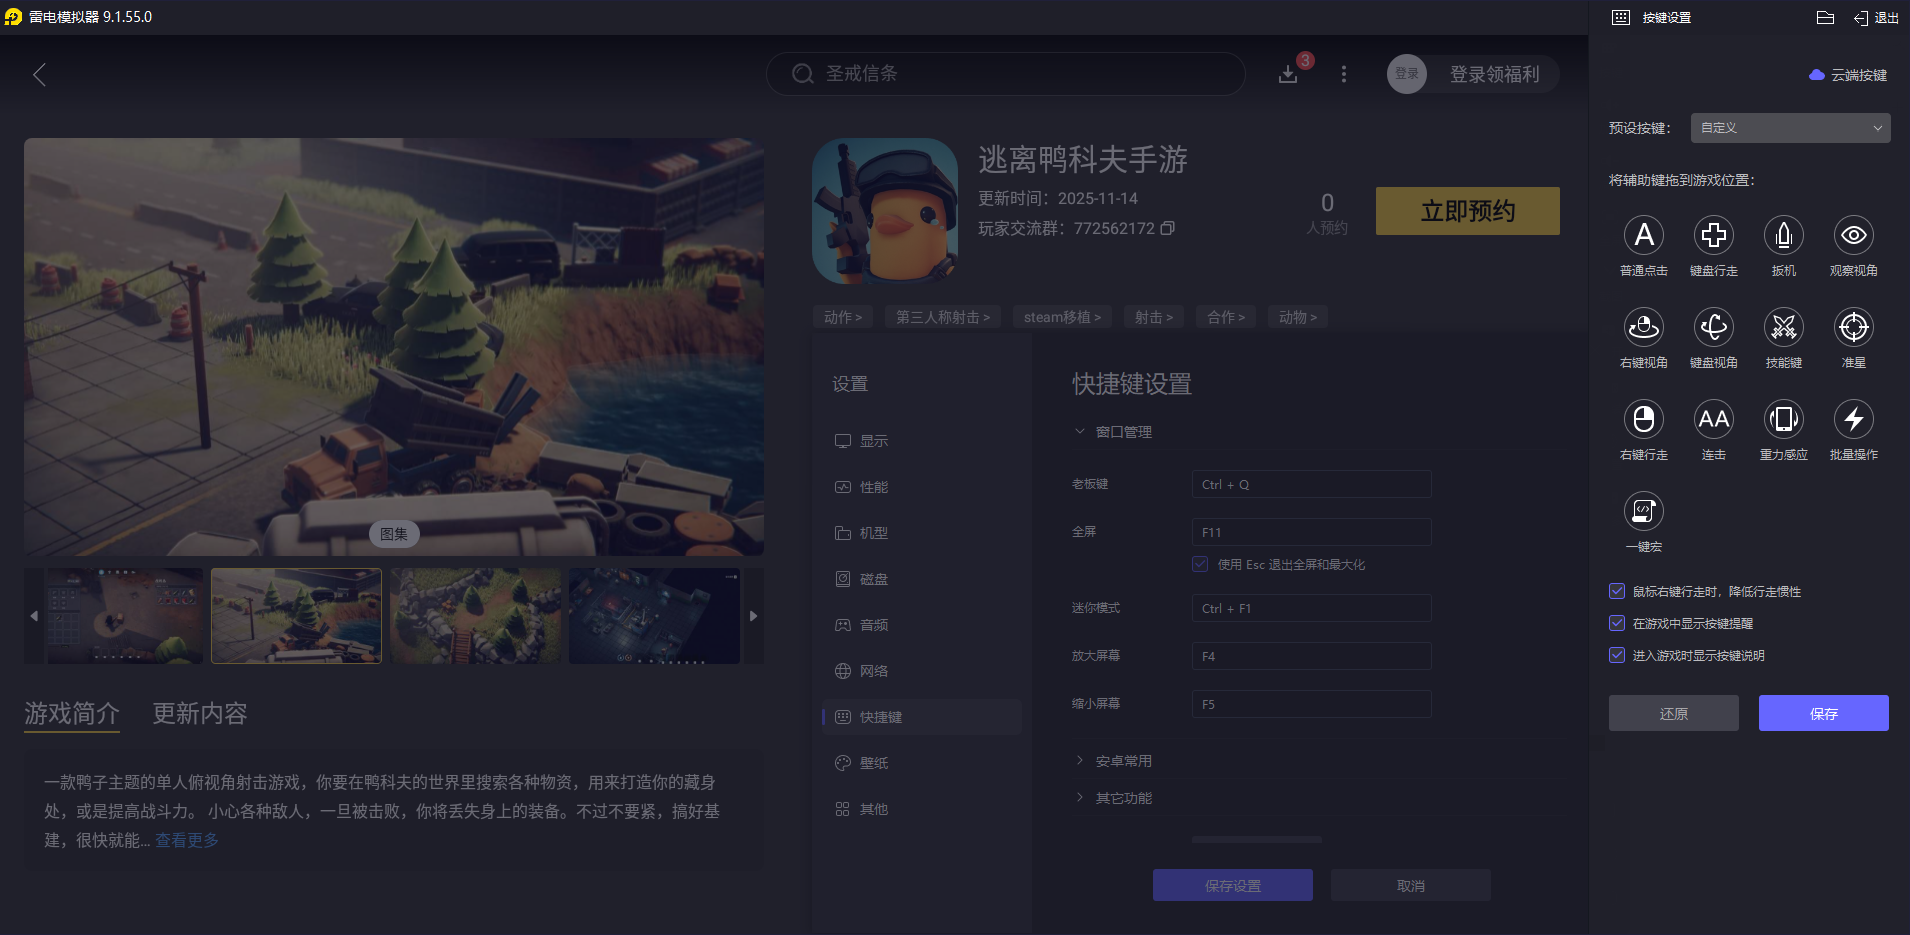This screenshot has width=1910, height=935.
Task: Click the 保存 button in key panel
Action: pos(1823,713)
